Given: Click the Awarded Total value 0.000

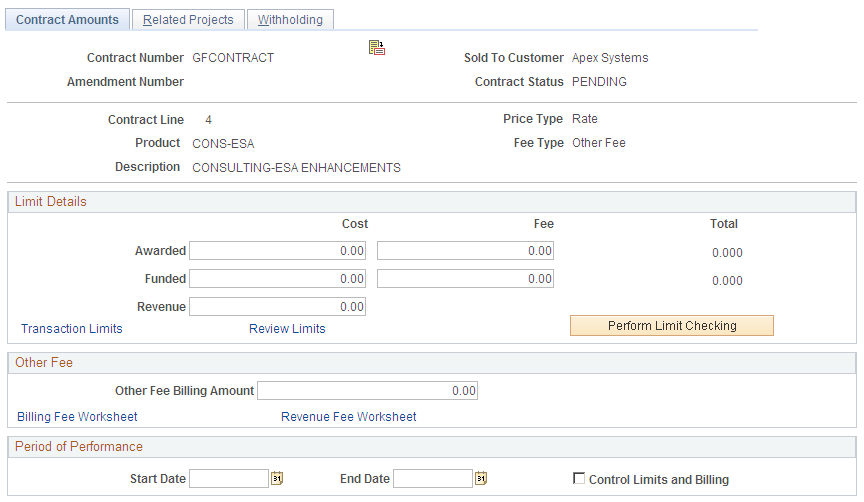Looking at the screenshot, I should (727, 253).
